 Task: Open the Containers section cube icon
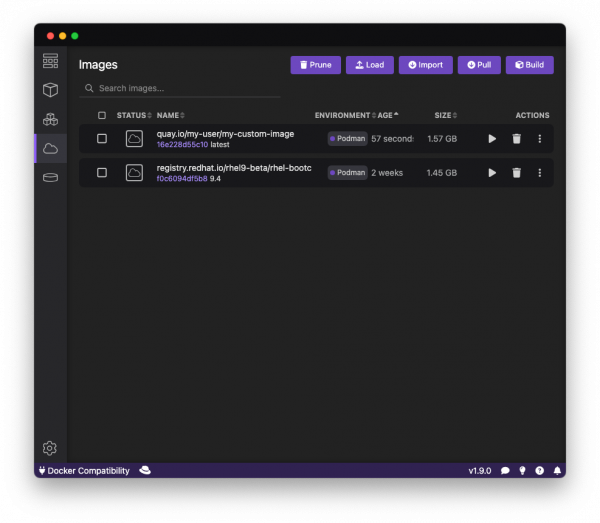[x=51, y=90]
